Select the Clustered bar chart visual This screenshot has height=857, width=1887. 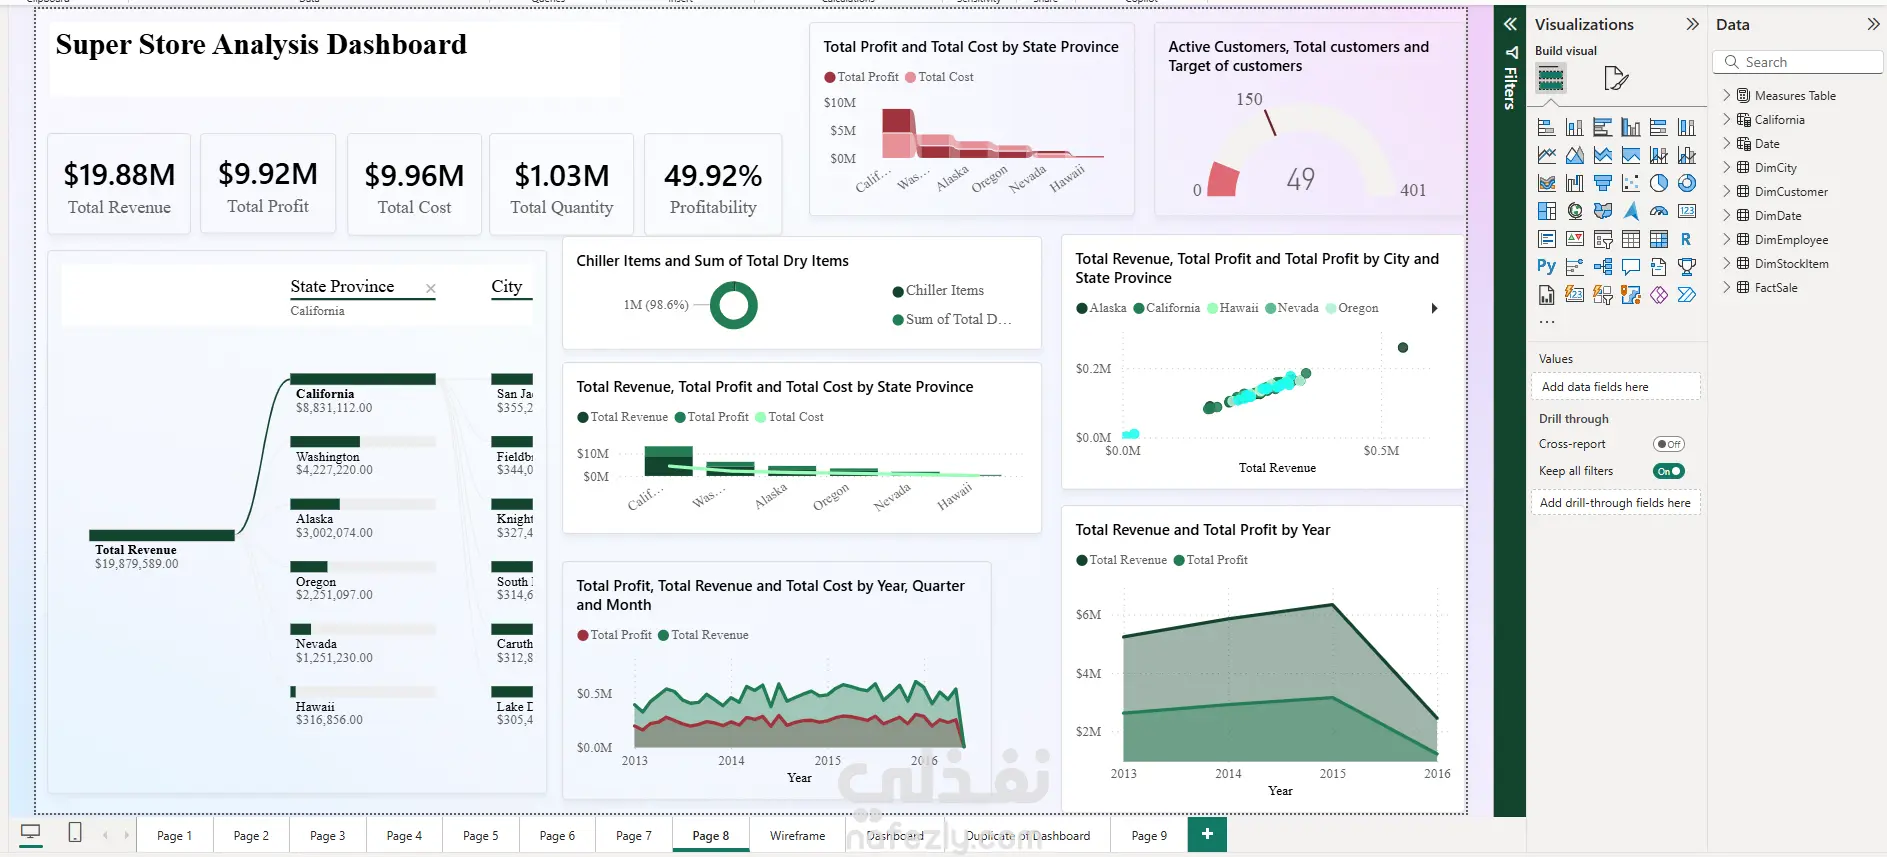point(1602,127)
